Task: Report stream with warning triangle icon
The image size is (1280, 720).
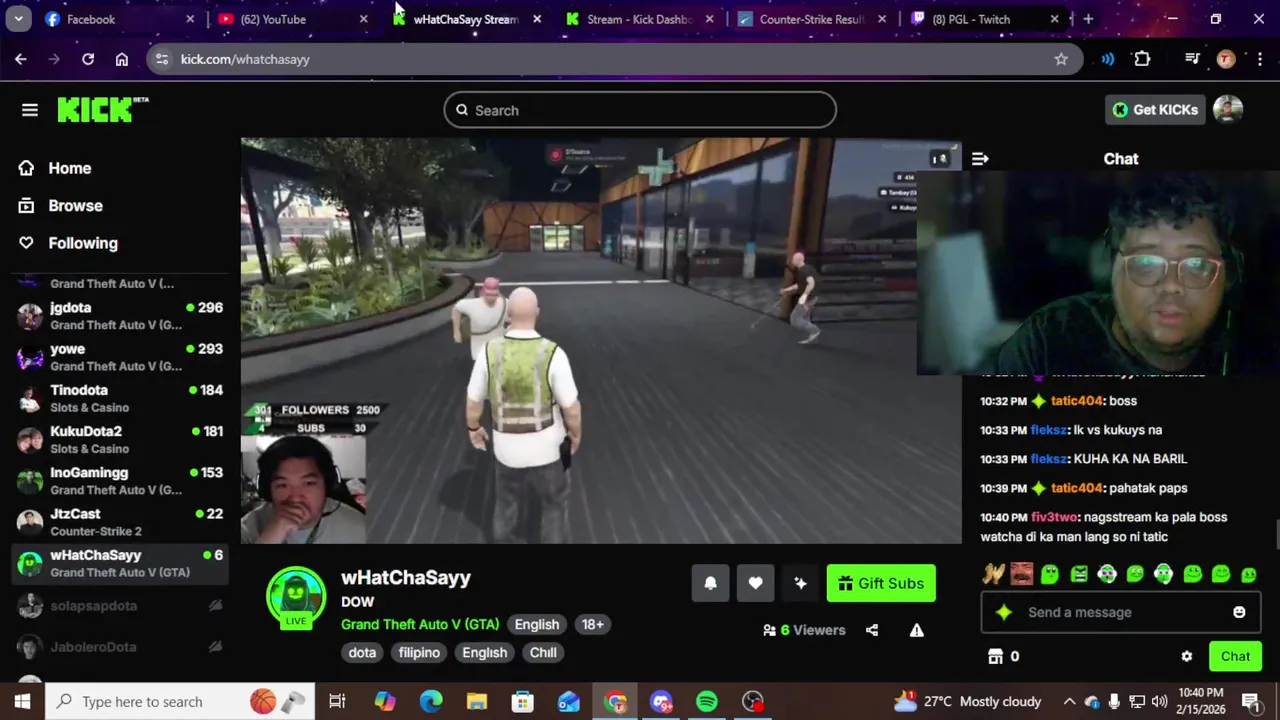Action: pos(916,630)
